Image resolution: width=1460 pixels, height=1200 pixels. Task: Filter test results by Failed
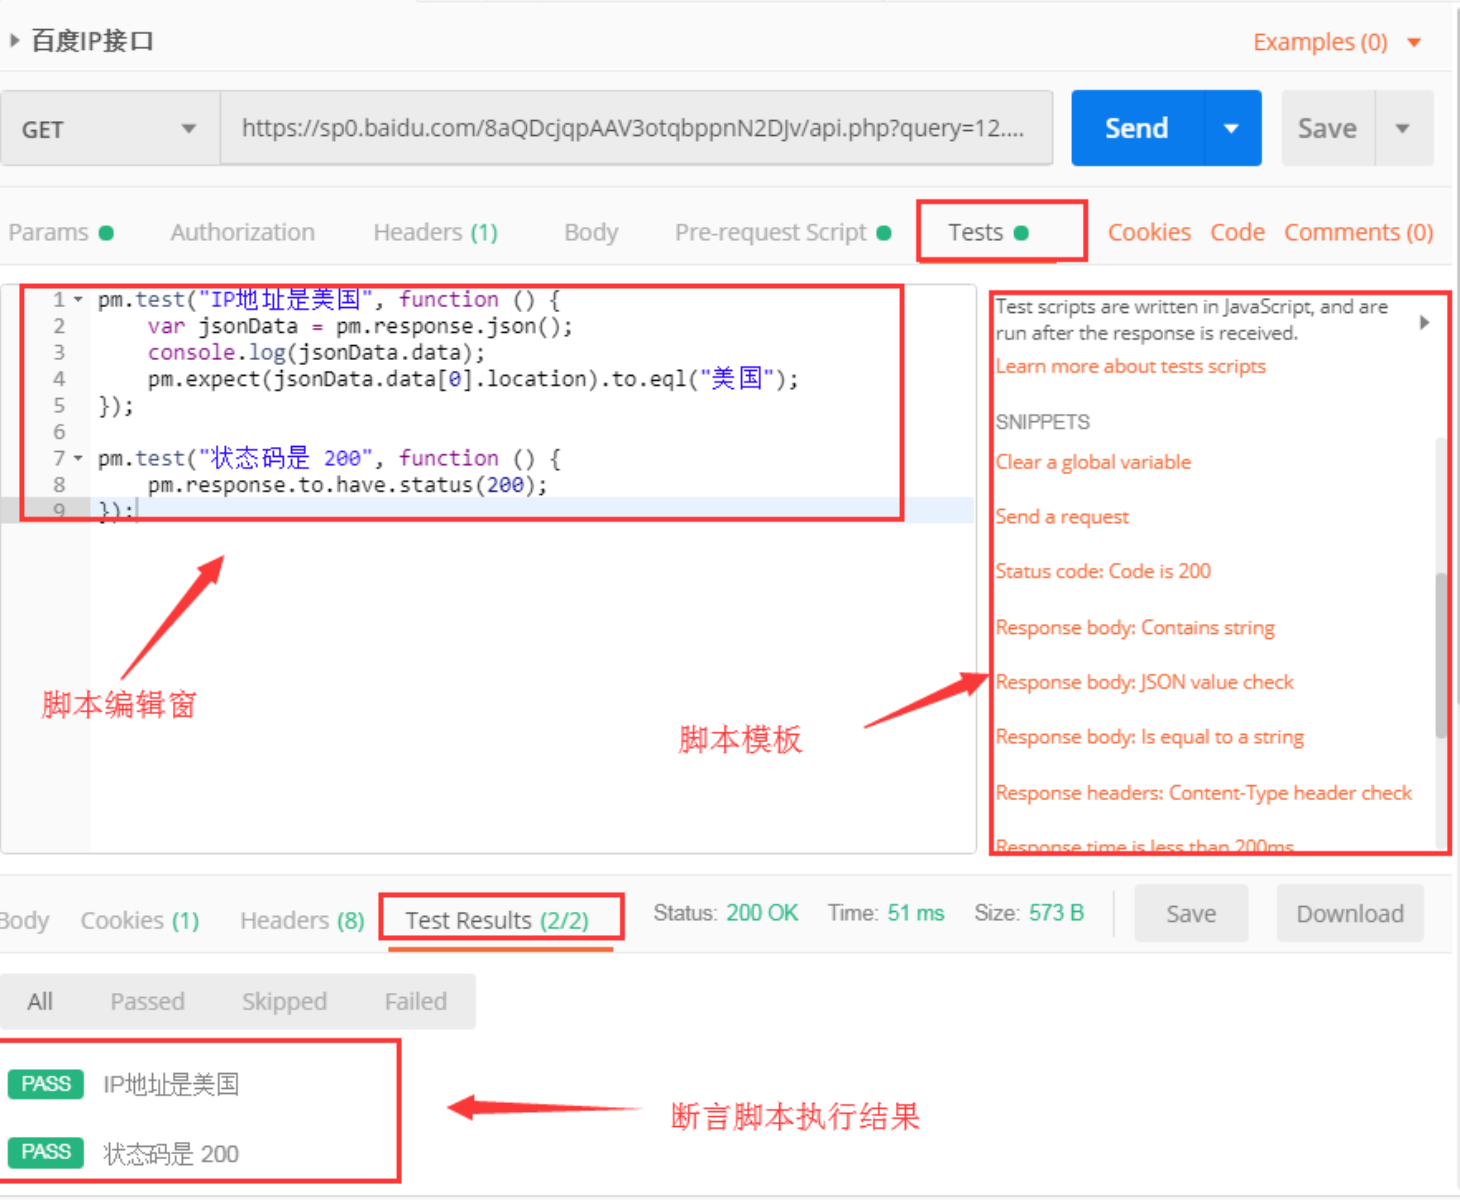[x=416, y=1001]
